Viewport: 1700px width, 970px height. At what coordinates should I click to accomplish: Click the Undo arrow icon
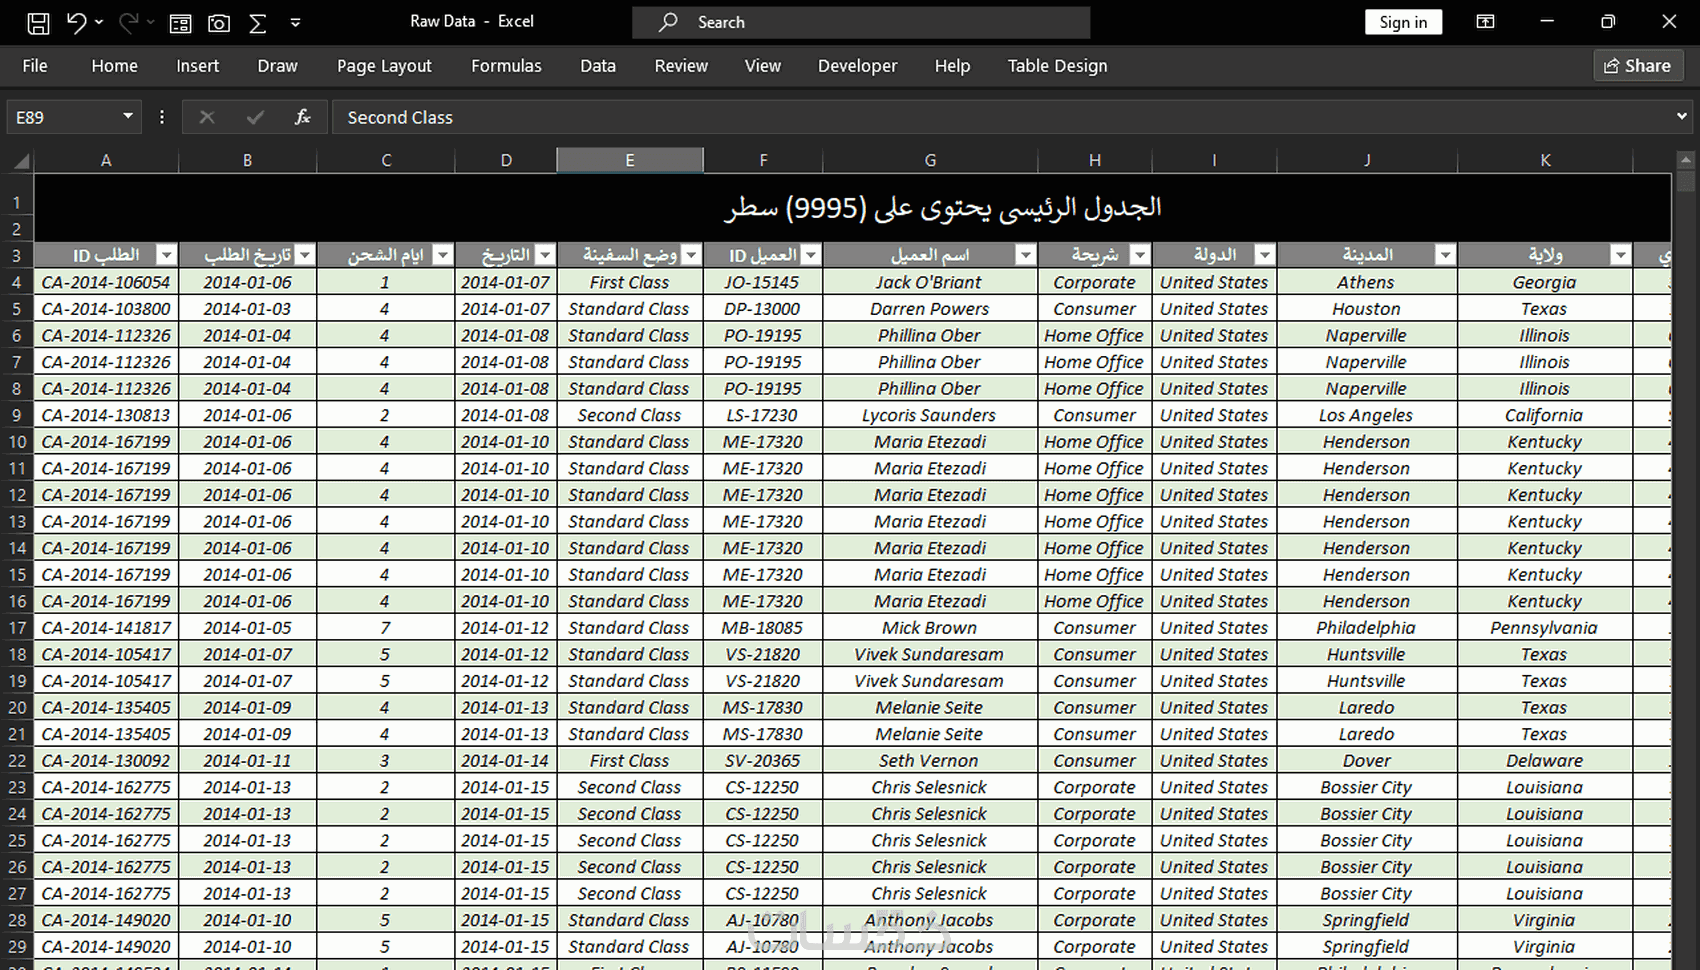tap(76, 22)
